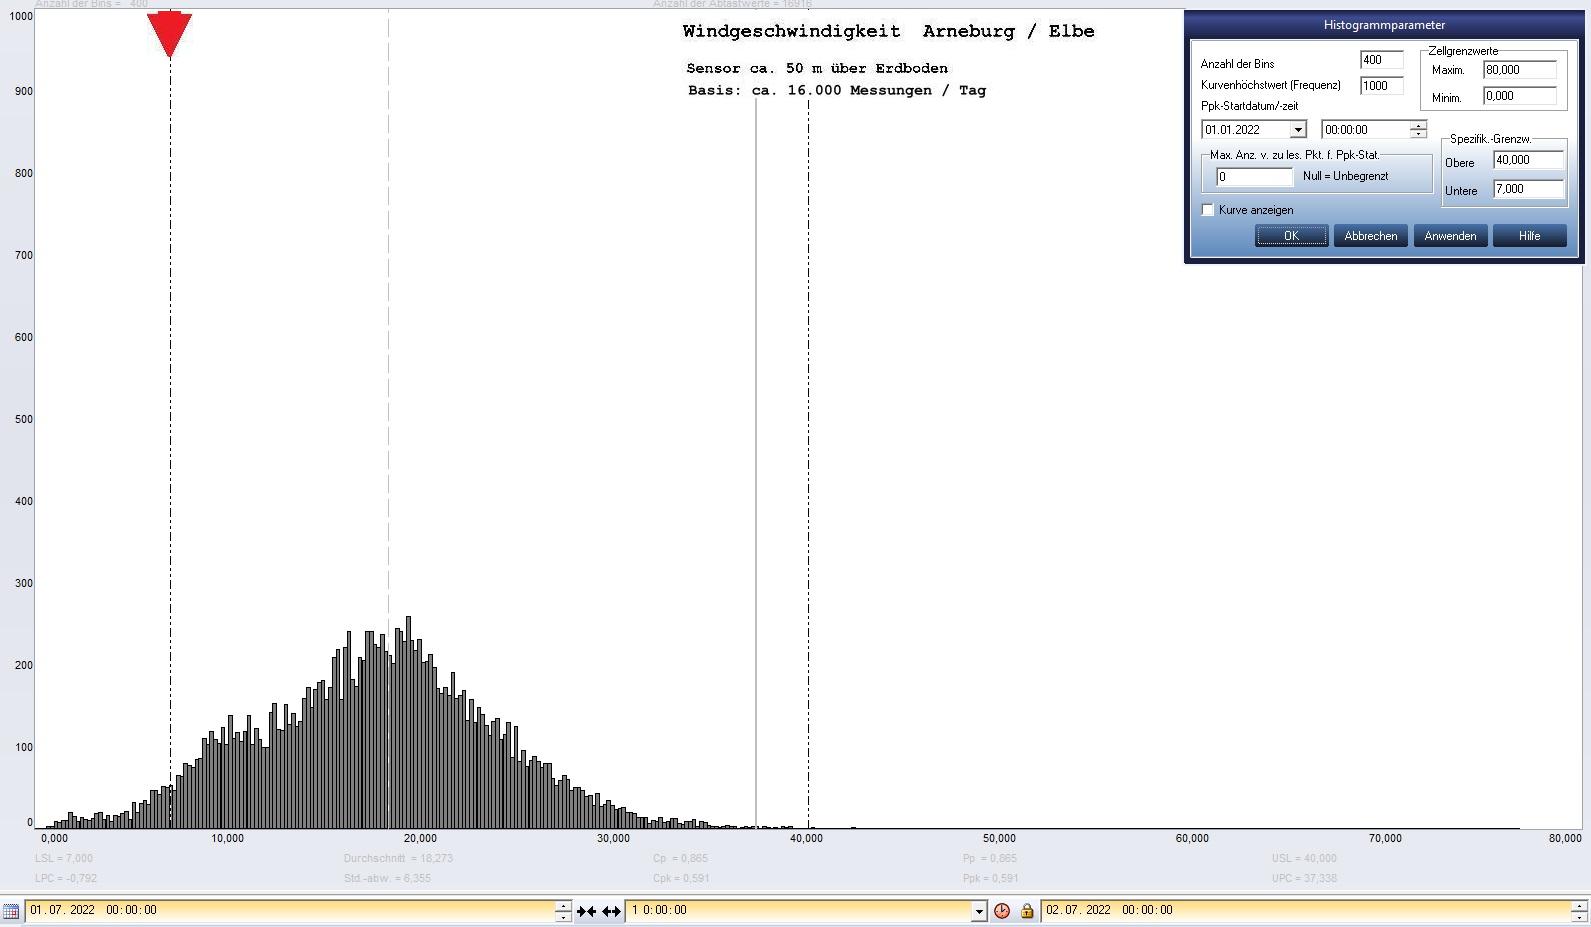Viewport: 1591px width, 927px height.
Task: Click the Zellgrenzwerte Maxim. field
Action: pos(1519,70)
